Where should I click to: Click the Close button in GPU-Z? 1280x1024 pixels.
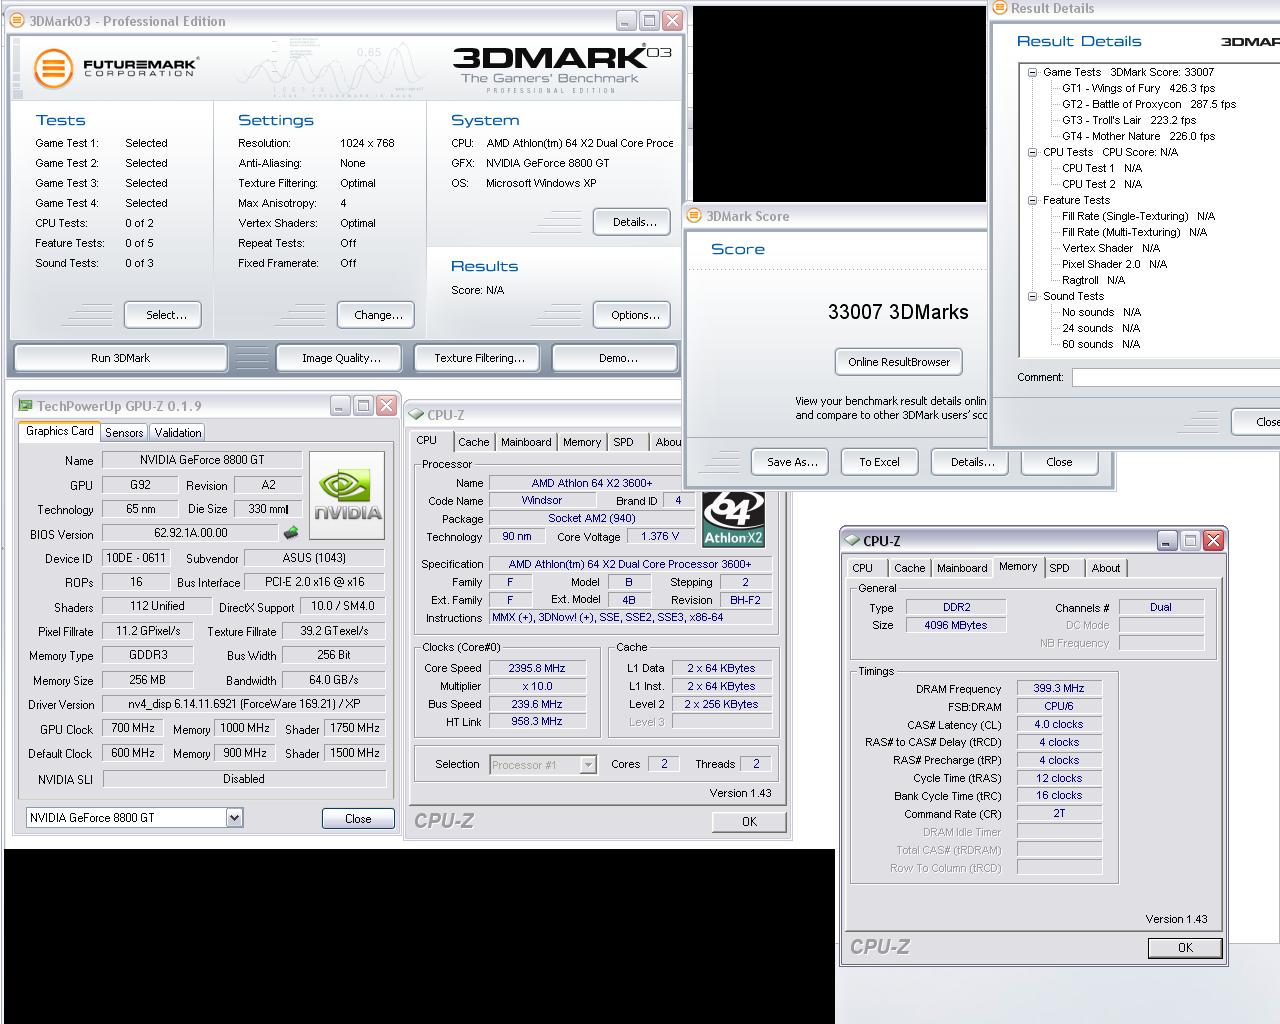tap(358, 818)
